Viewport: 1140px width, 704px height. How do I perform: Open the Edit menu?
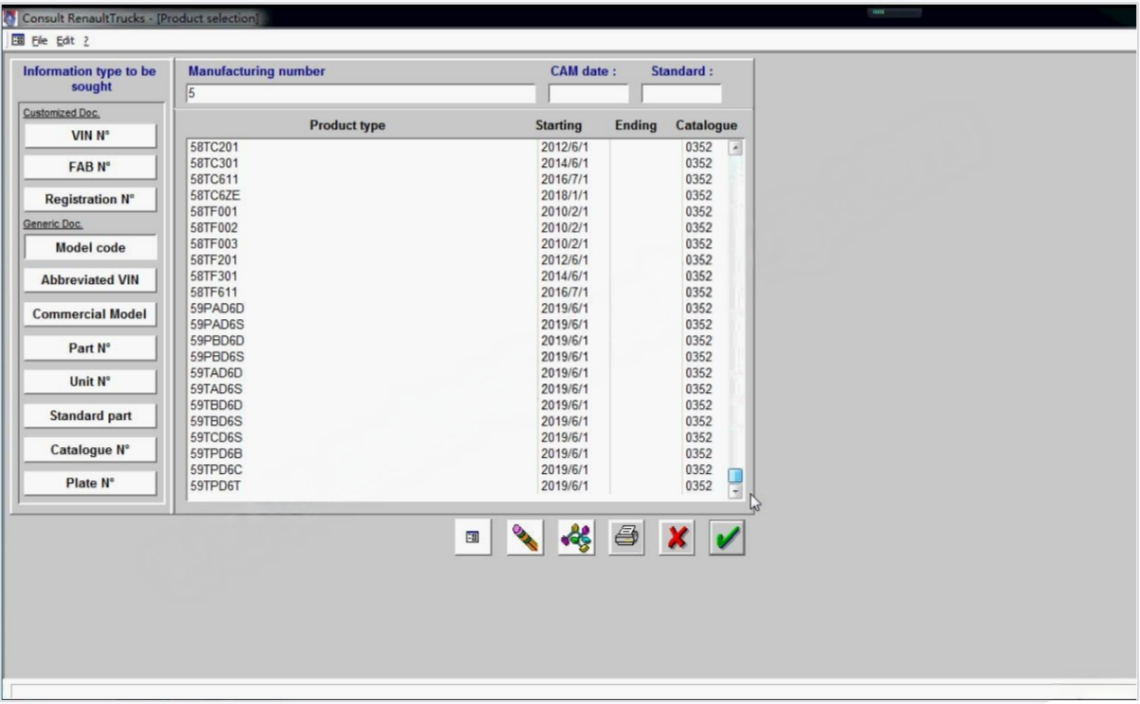click(x=65, y=41)
